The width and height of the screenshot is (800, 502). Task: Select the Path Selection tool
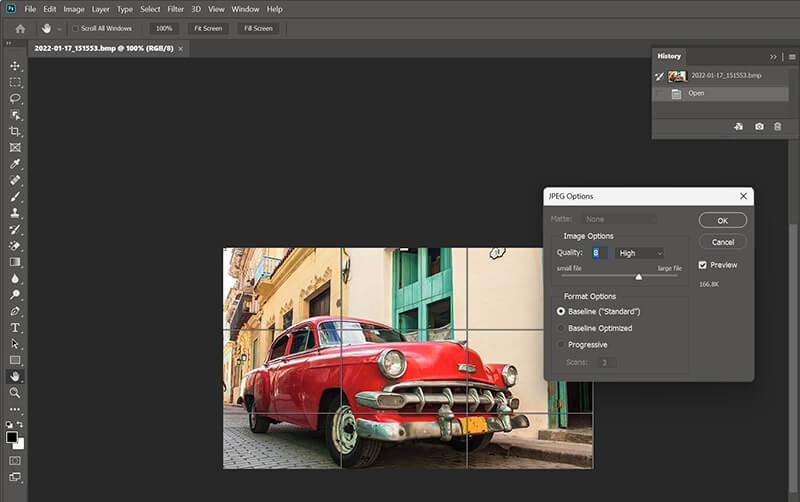pos(15,343)
